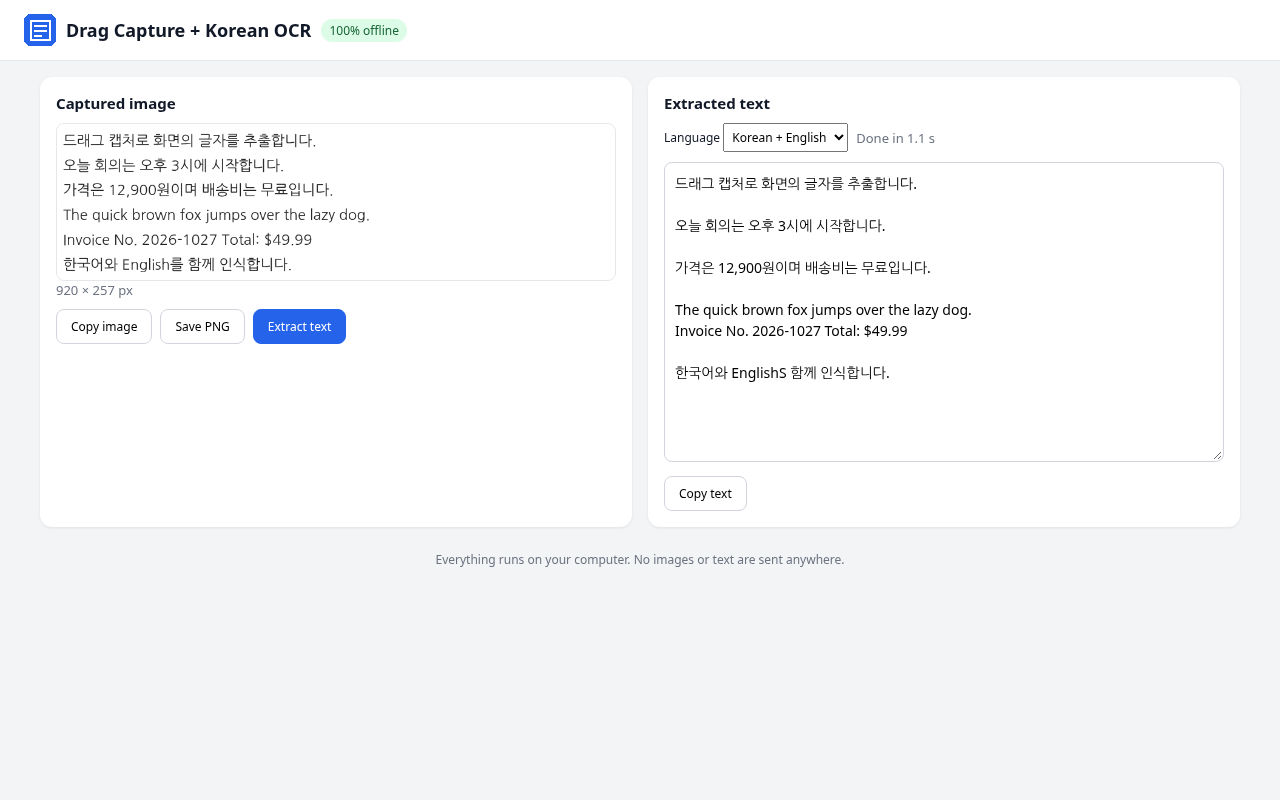Click the 가격은 12,900원이며 line in extracted text
Screen dimensions: 1280x800
point(803,268)
